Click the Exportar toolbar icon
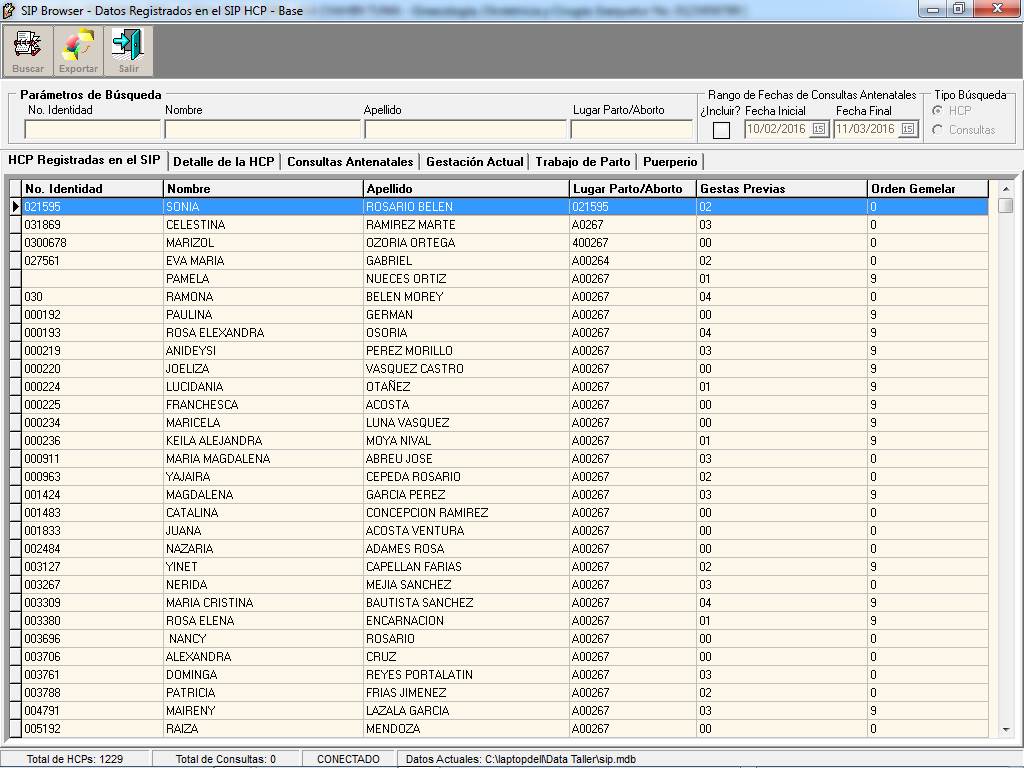The width and height of the screenshot is (1024, 768). coord(78,51)
